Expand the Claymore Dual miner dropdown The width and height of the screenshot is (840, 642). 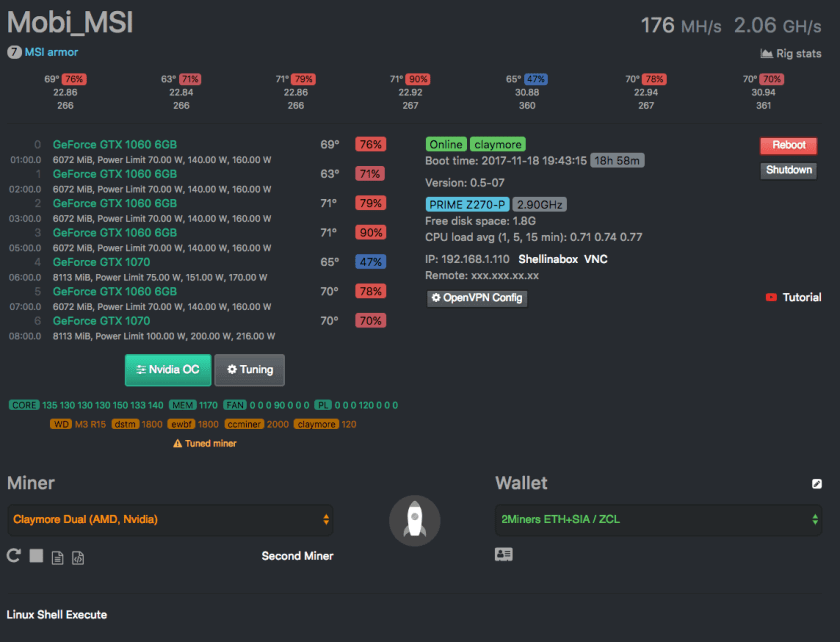click(170, 519)
